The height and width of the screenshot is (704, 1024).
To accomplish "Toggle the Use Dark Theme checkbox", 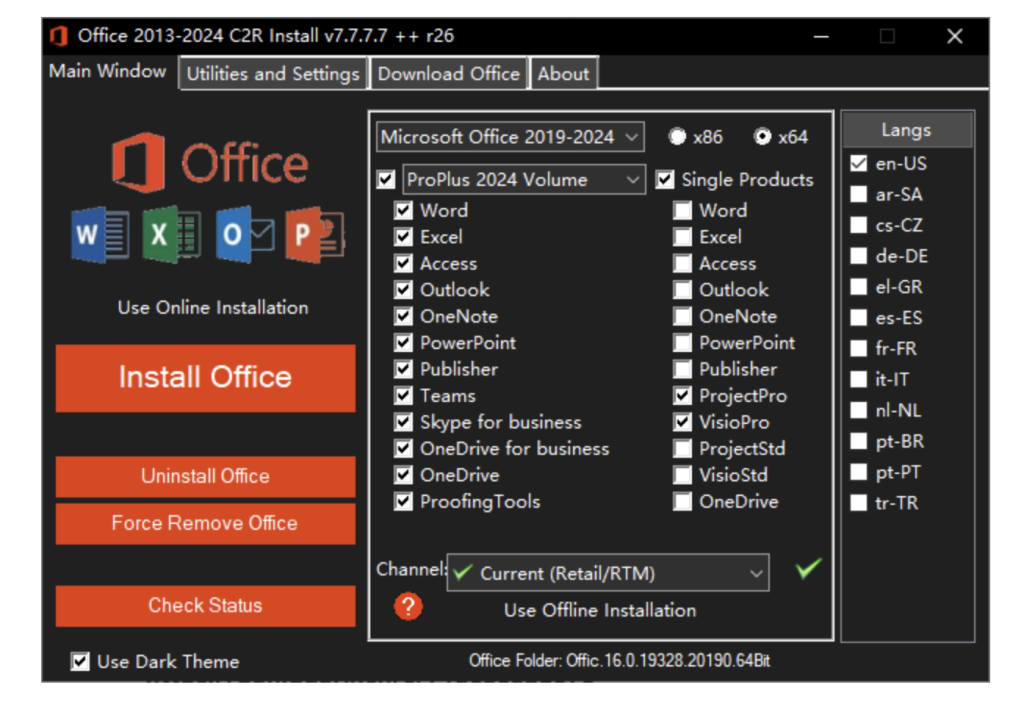I will click(x=80, y=661).
